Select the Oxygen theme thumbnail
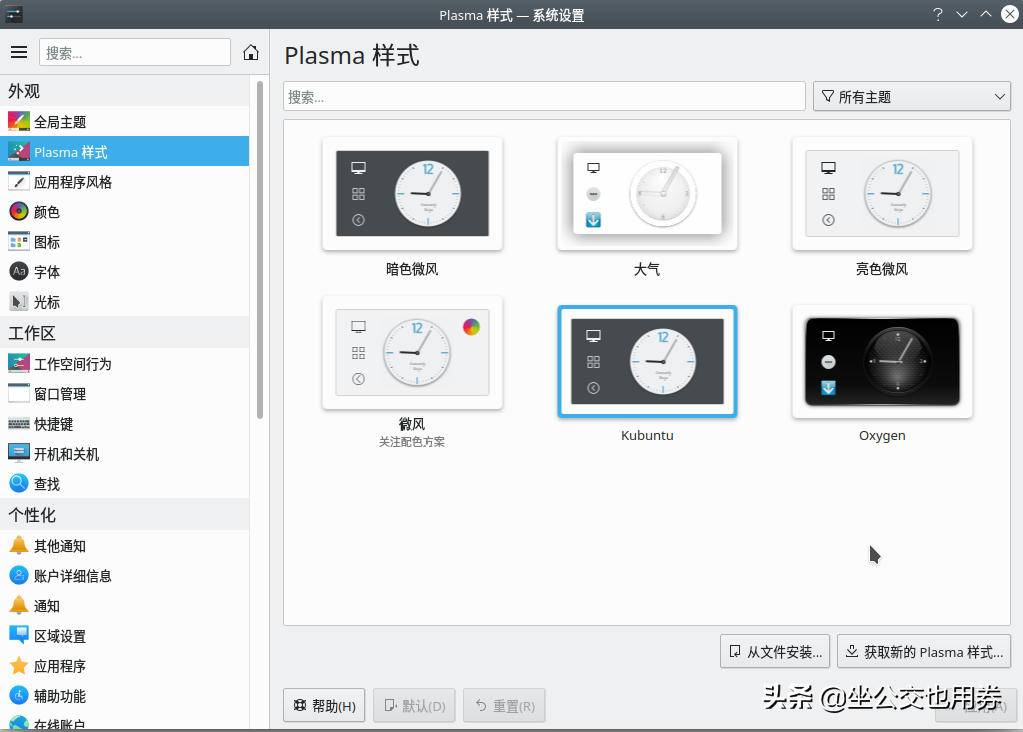 point(882,361)
